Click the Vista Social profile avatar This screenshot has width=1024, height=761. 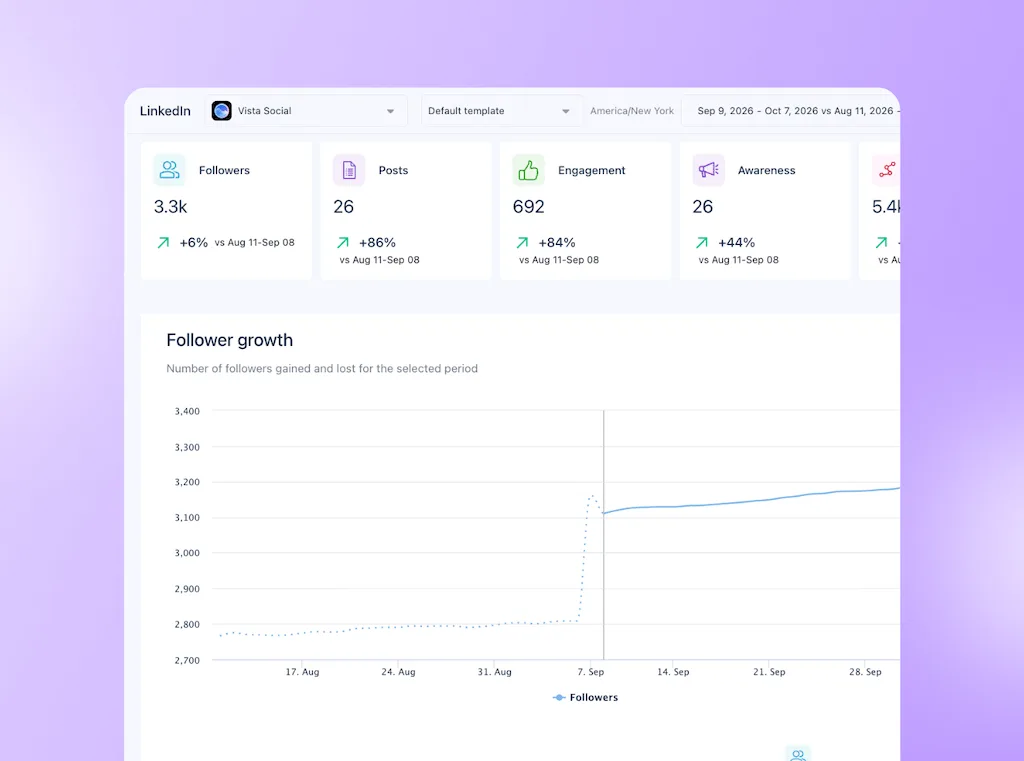tap(221, 111)
